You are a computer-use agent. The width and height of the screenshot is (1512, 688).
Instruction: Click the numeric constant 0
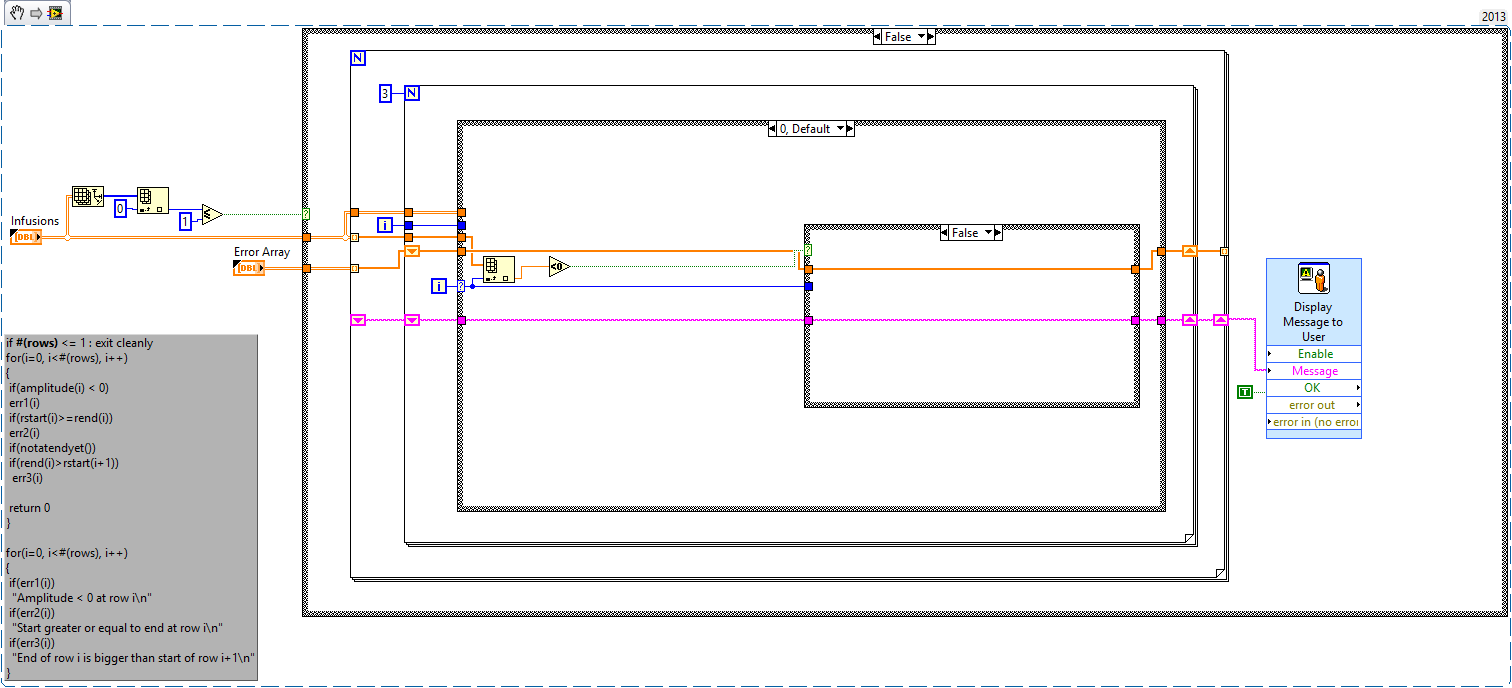click(120, 208)
